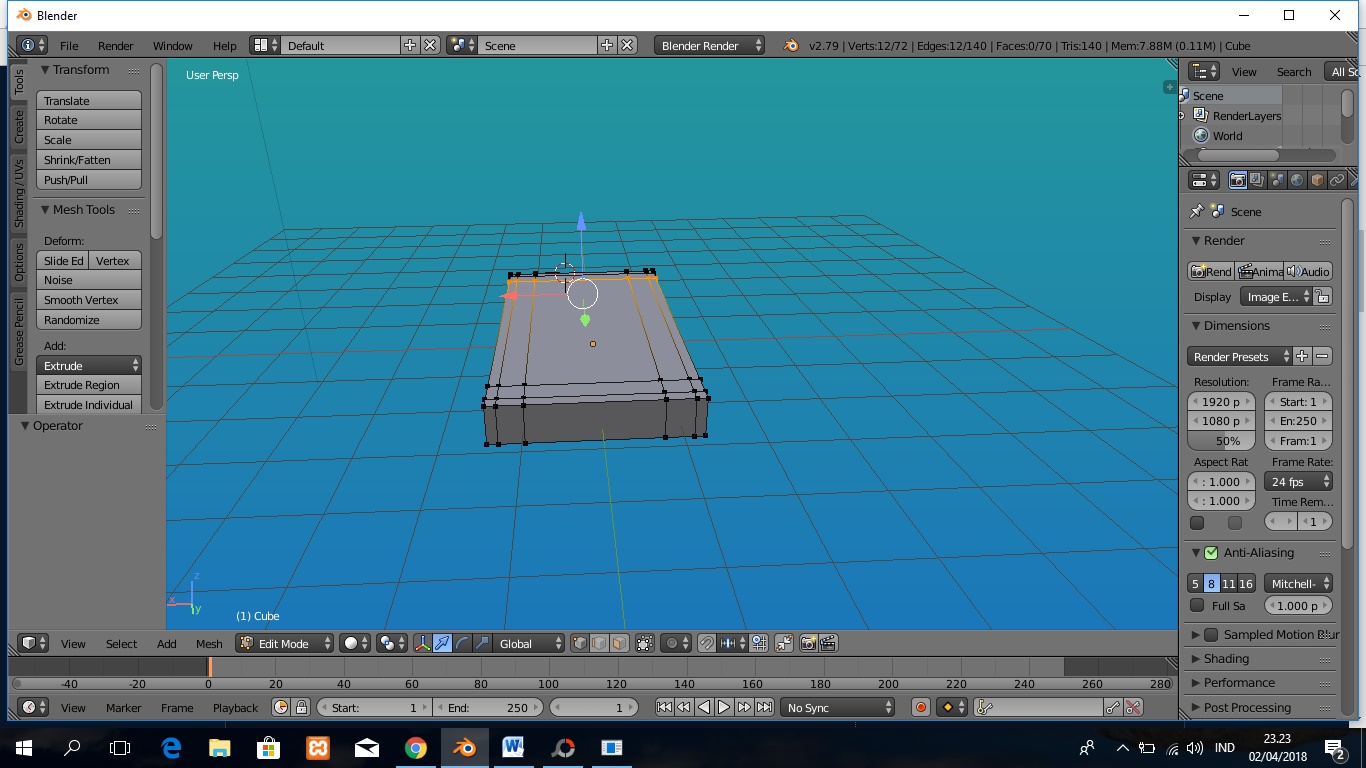Play the animation forward

coord(724,707)
